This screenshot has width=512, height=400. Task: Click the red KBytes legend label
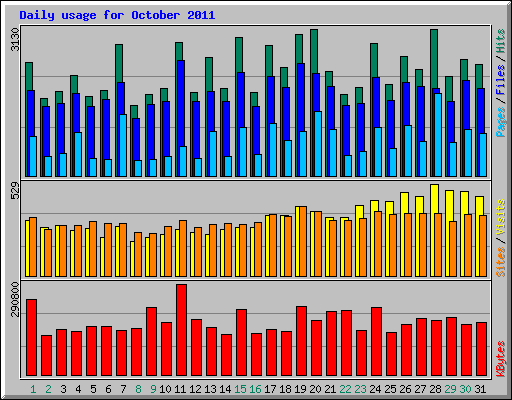coord(501,359)
